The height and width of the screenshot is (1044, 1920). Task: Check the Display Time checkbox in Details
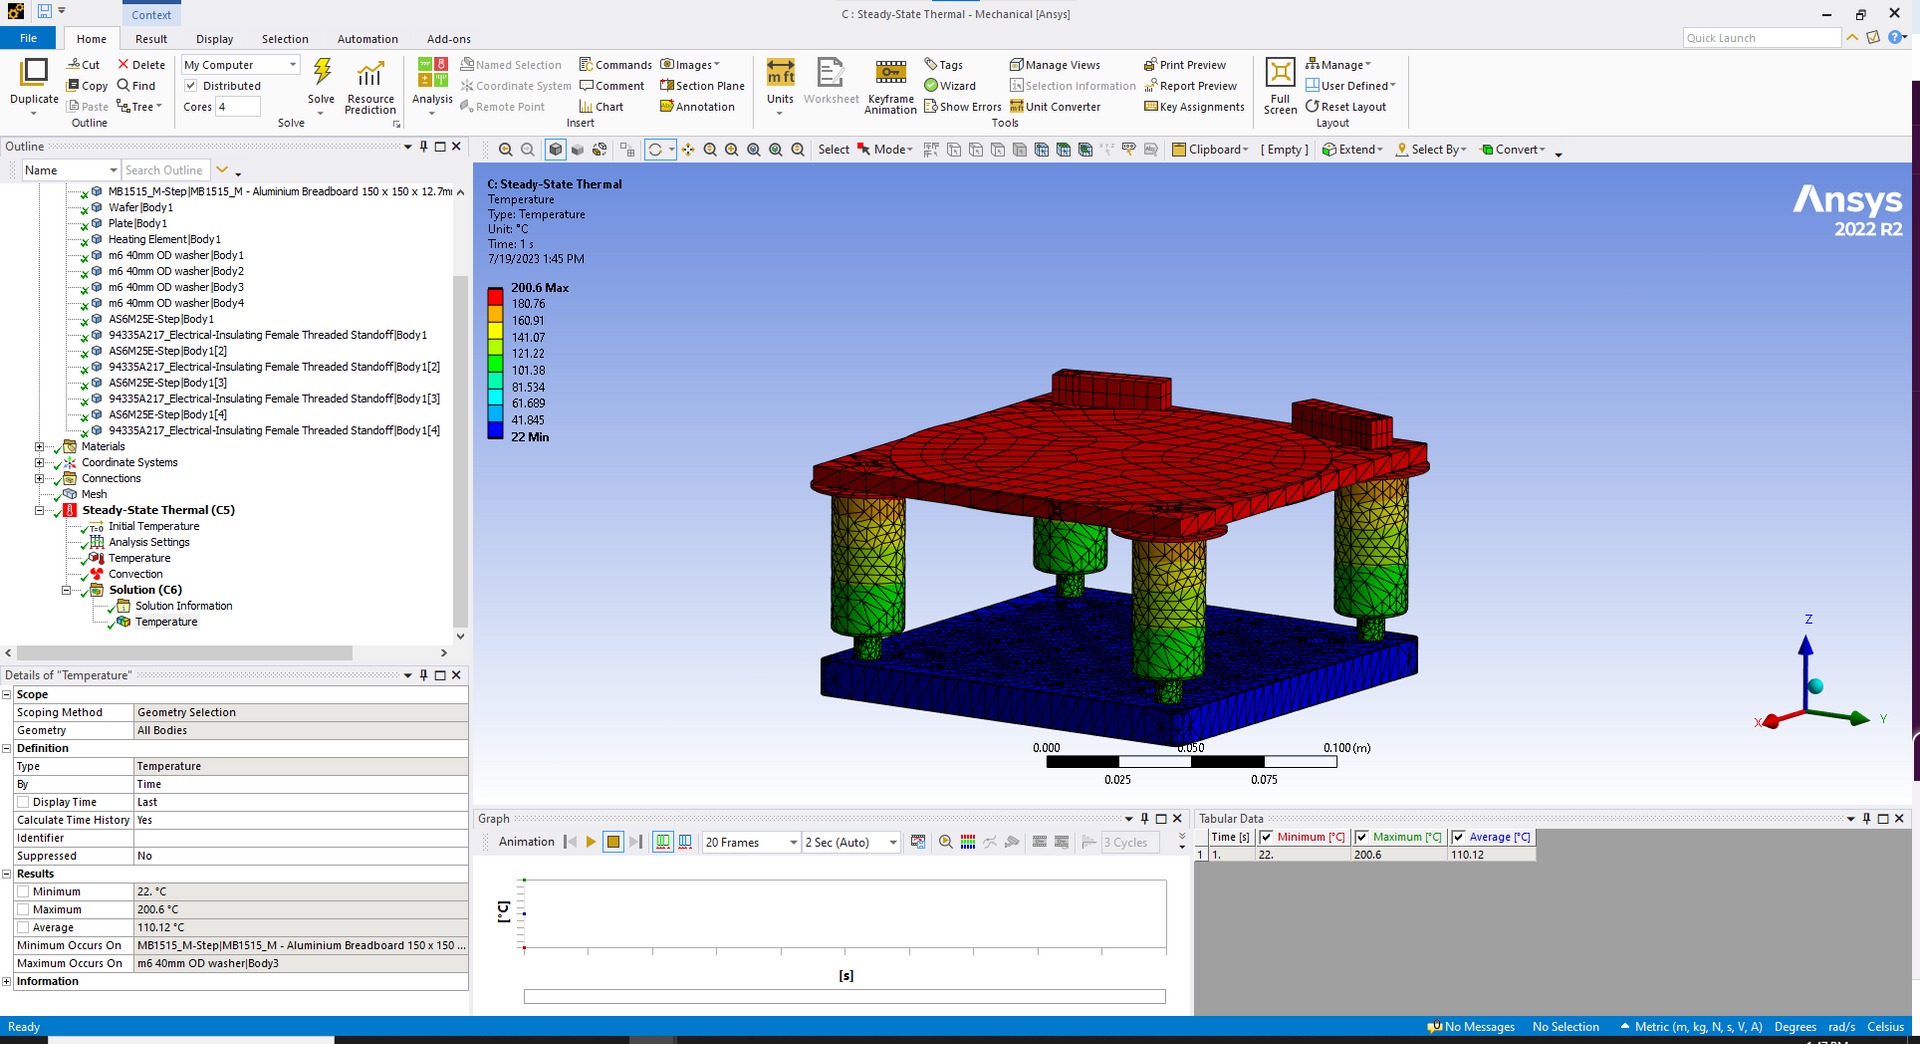coord(23,802)
